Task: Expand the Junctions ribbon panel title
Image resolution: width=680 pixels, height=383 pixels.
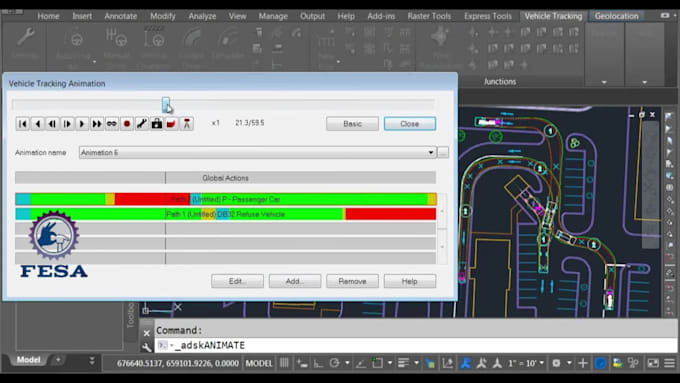Action: click(x=500, y=82)
